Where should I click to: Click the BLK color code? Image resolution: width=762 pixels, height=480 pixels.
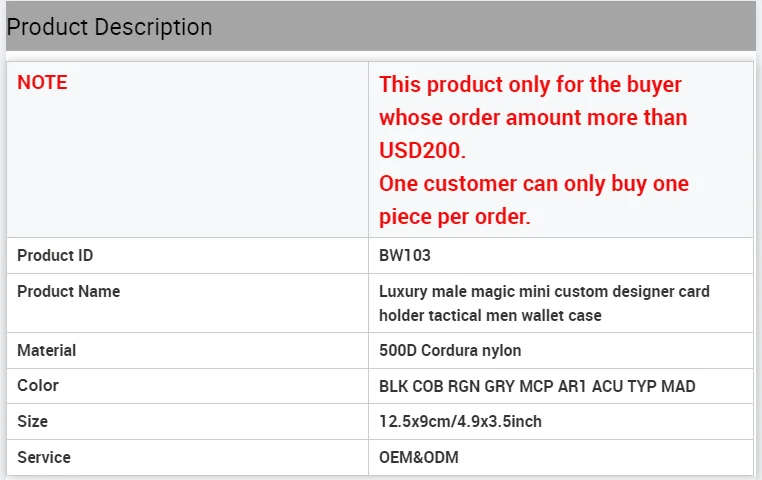click(395, 386)
